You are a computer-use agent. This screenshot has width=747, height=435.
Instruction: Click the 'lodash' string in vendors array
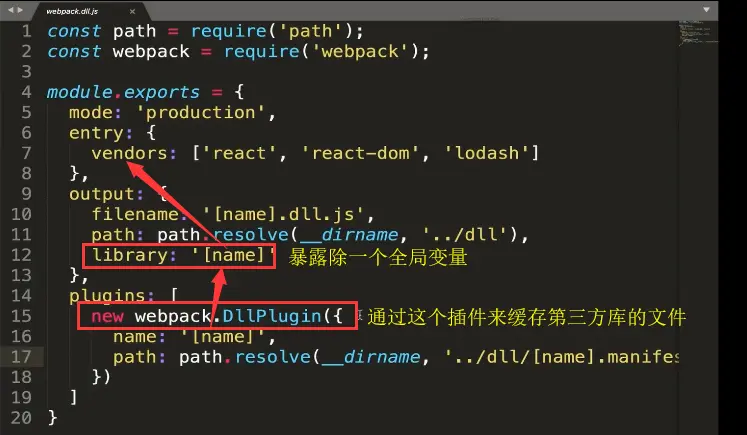pyautogui.click(x=487, y=153)
